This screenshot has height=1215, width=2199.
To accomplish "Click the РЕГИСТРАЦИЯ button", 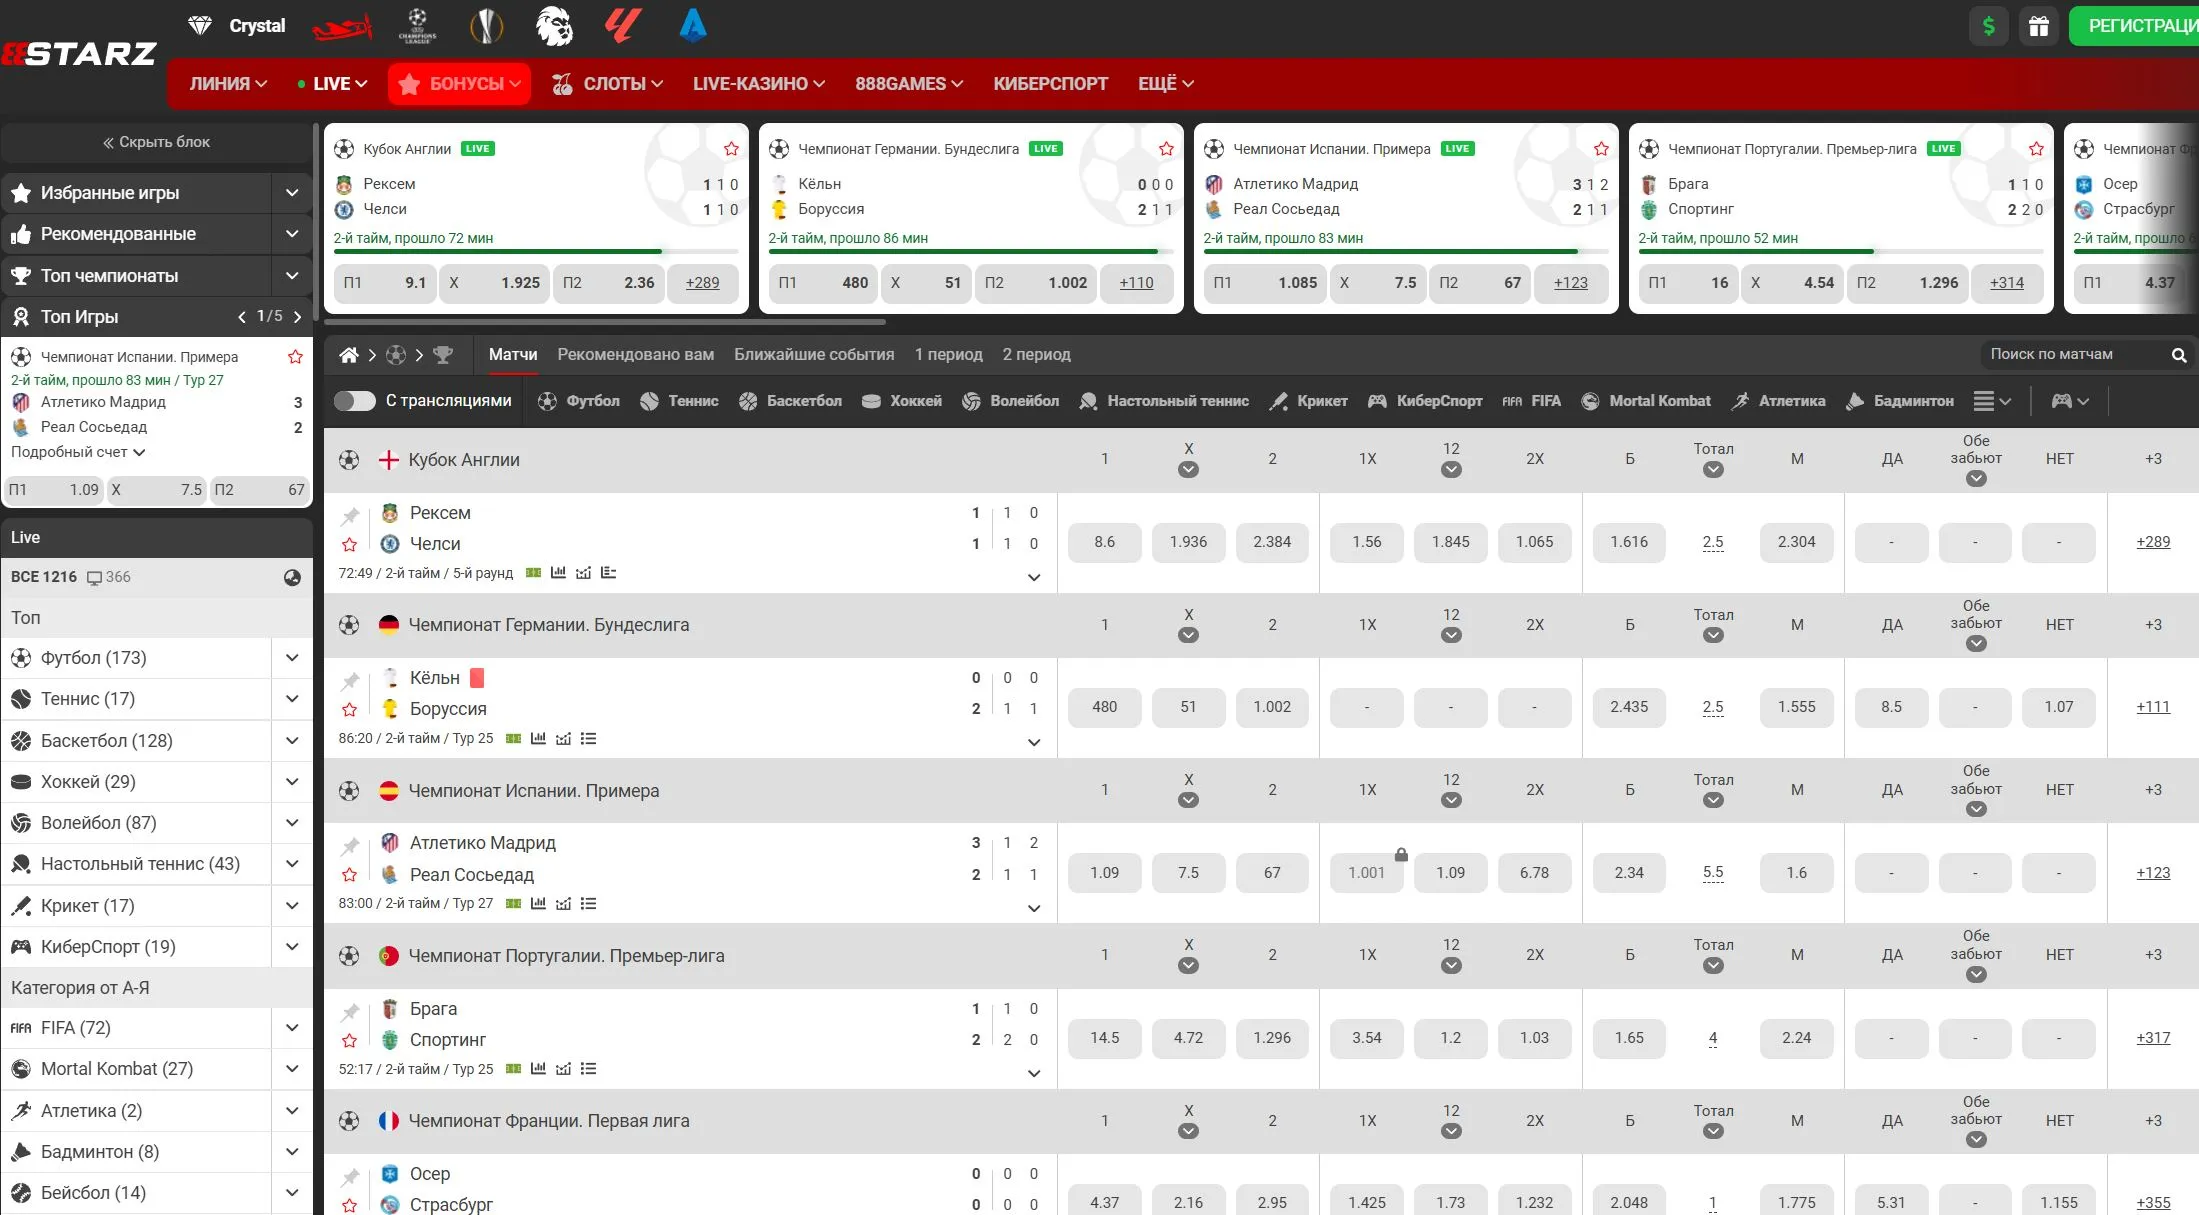I will click(x=2138, y=26).
